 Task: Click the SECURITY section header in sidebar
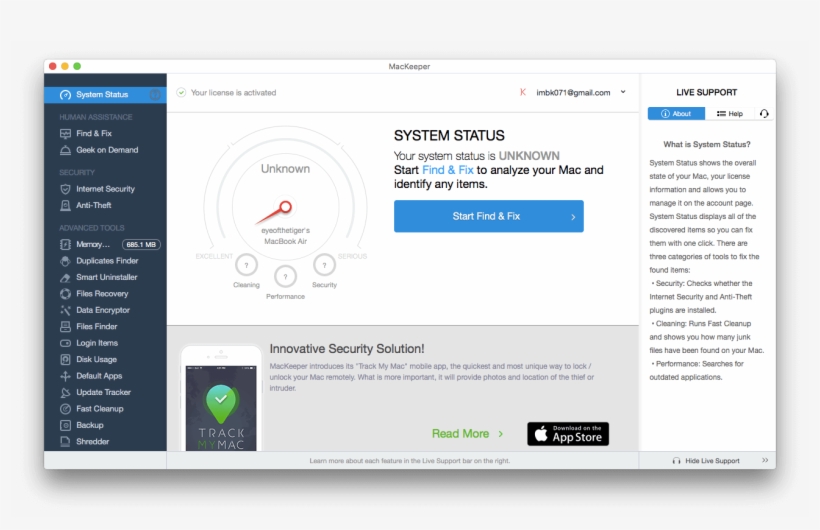click(77, 173)
